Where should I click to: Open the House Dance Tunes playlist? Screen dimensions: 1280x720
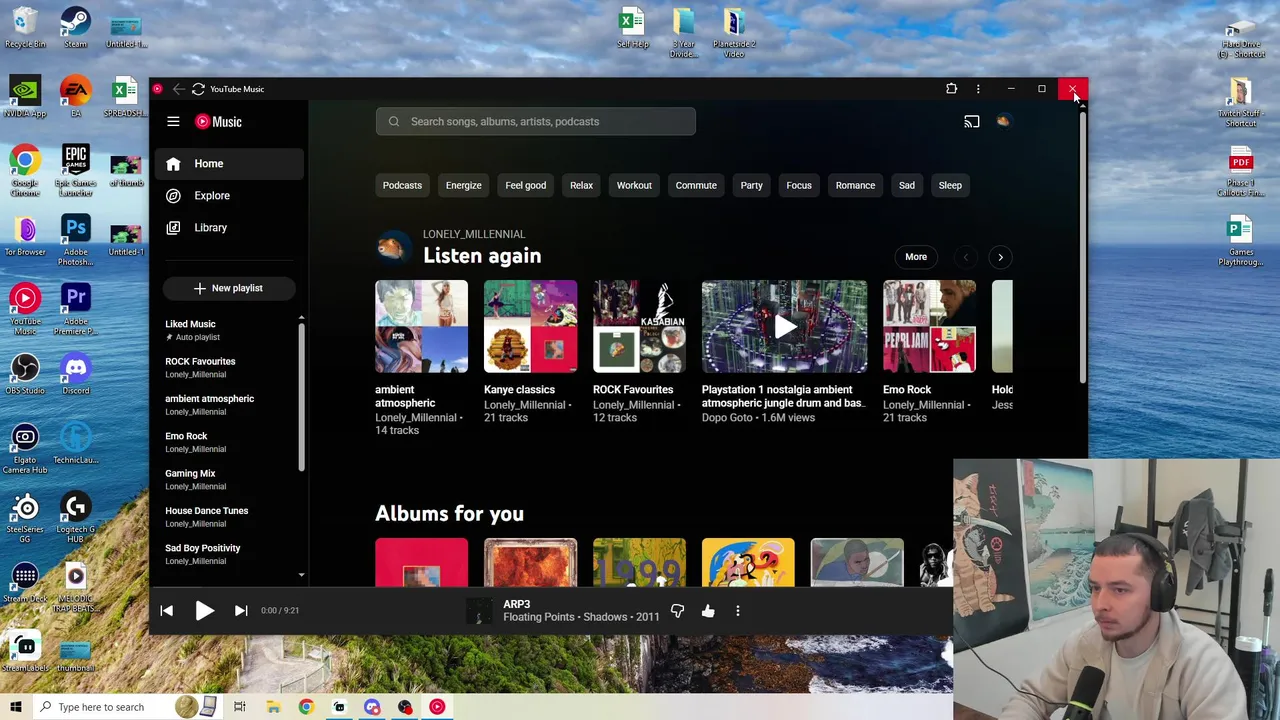coord(229,517)
